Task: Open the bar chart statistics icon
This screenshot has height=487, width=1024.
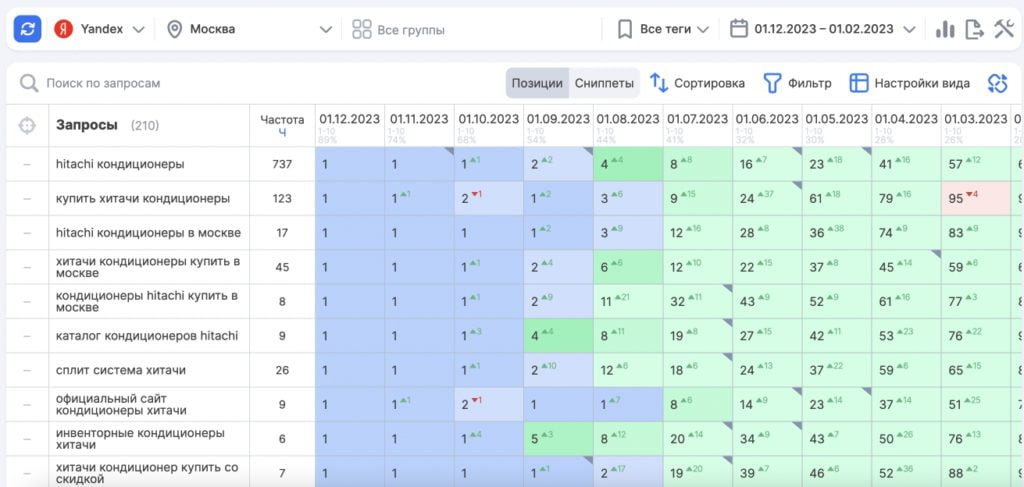Action: [945, 29]
